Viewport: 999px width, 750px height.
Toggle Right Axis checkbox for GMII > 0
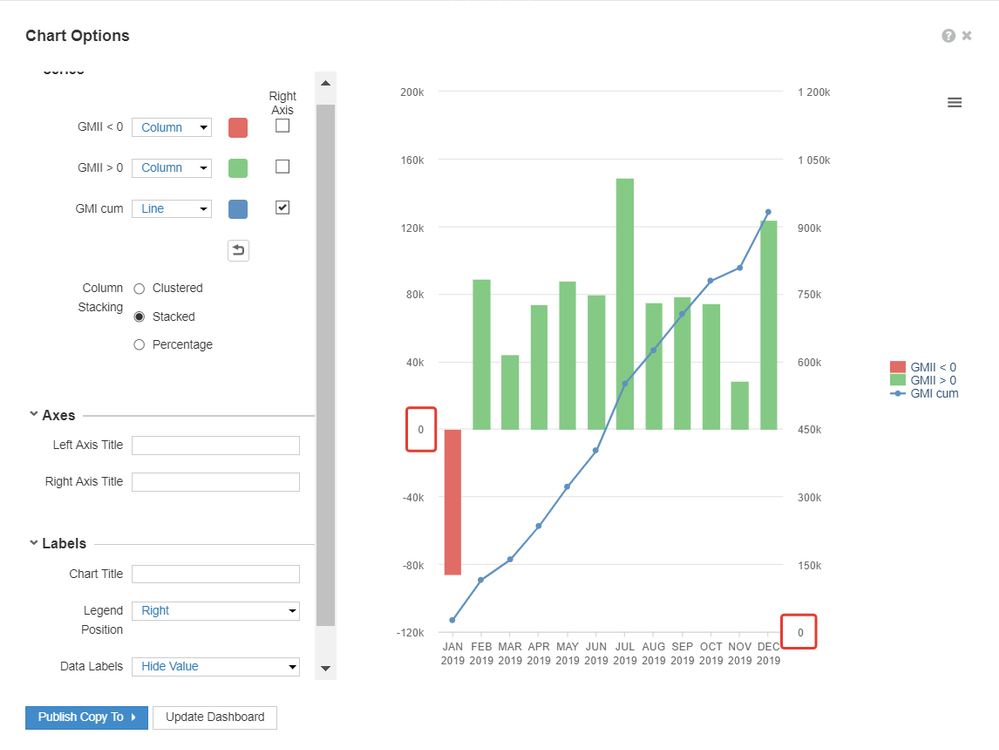pos(282,166)
